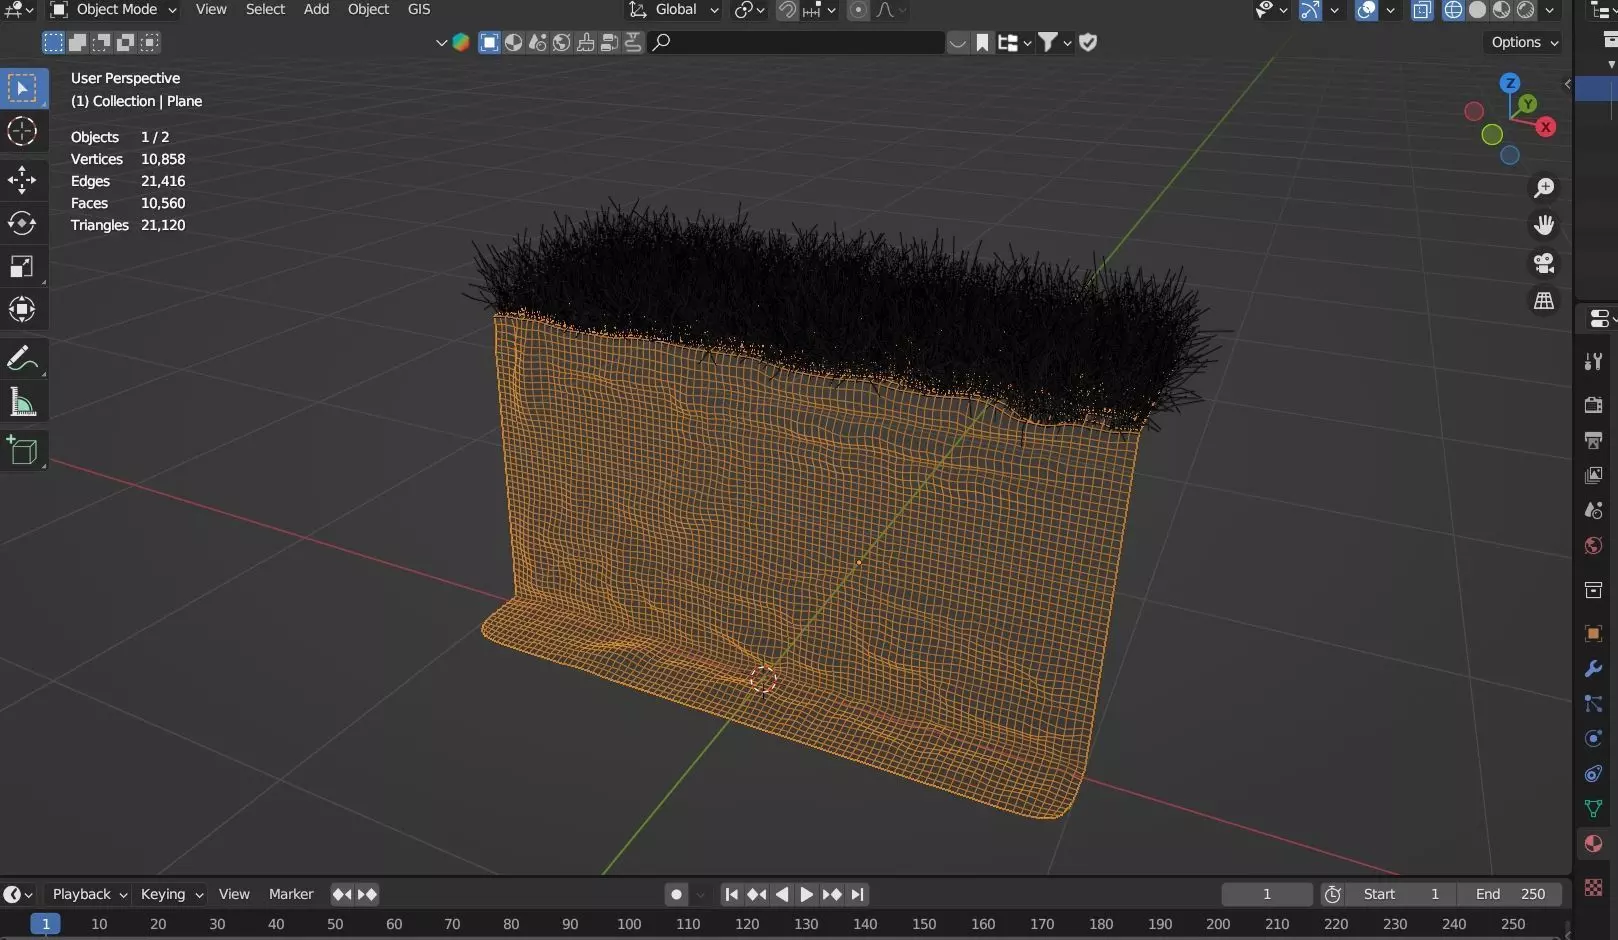Toggle viewport gizmos display
The height and width of the screenshot is (940, 1618).
pos(1310,10)
